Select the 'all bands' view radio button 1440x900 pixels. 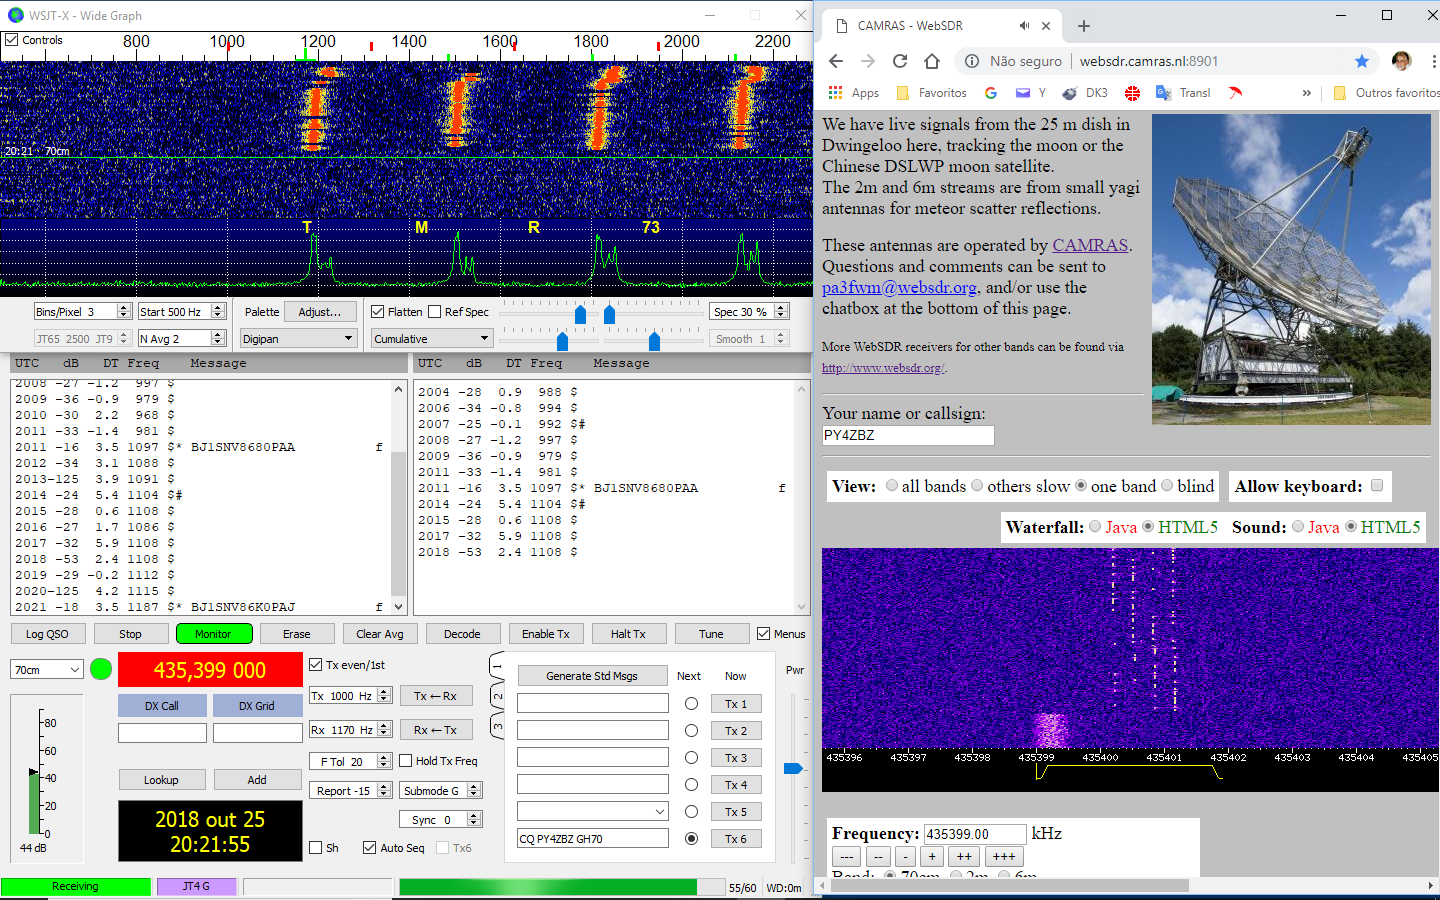coord(891,486)
